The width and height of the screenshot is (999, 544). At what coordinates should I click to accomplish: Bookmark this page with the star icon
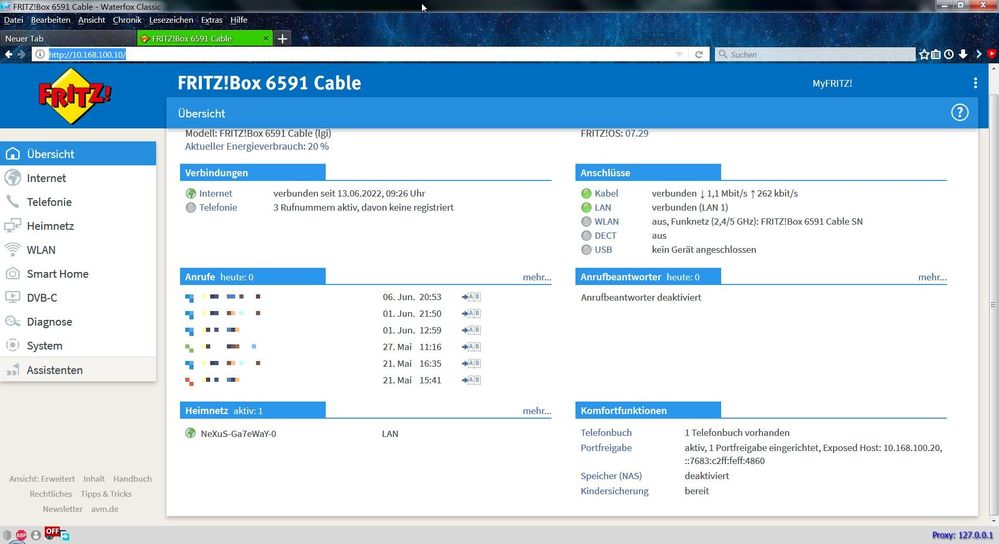(924, 55)
